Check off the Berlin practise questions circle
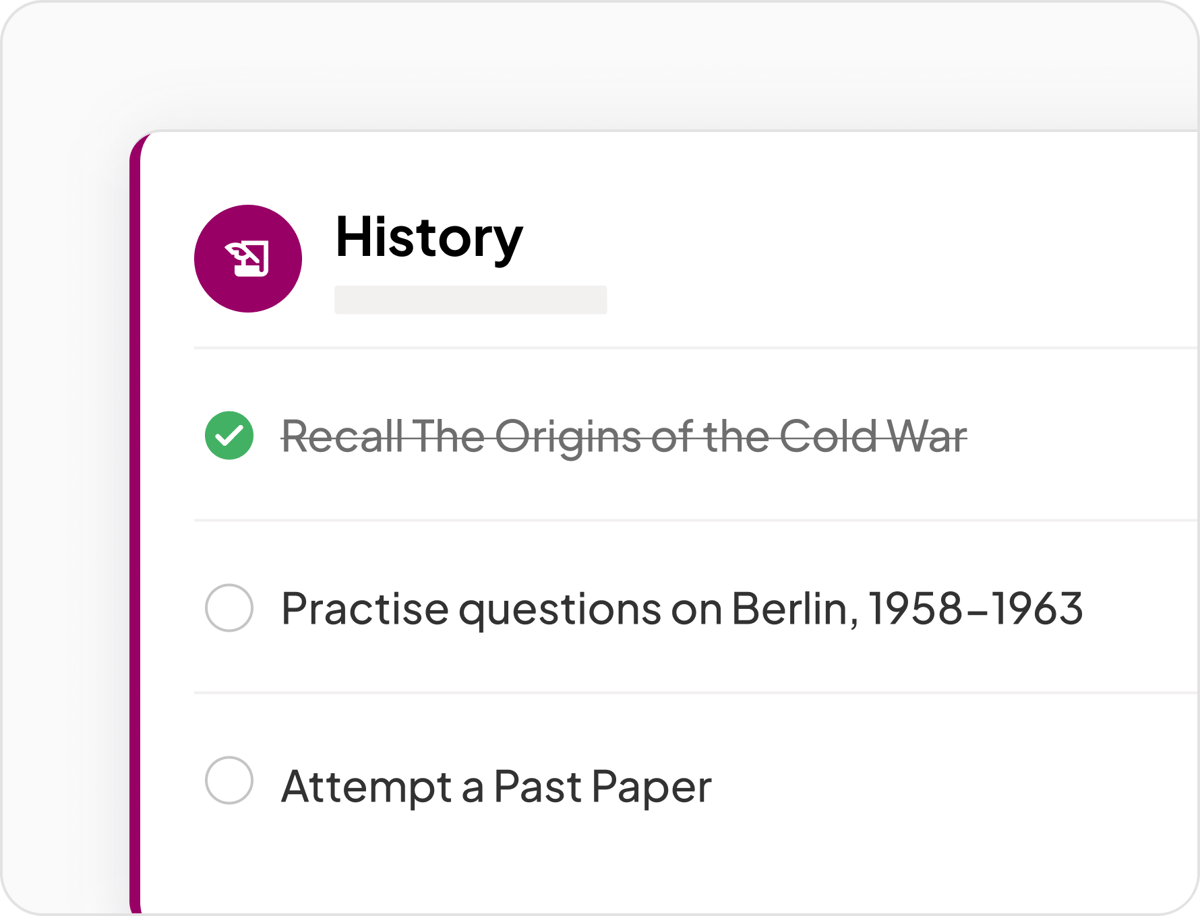 pyautogui.click(x=229, y=608)
